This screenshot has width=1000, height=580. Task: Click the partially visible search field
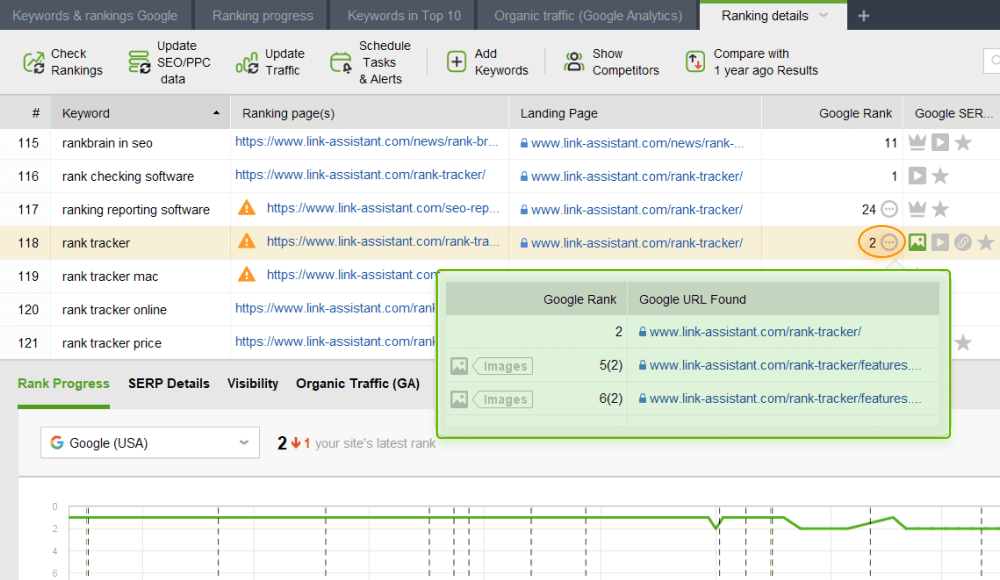pyautogui.click(x=992, y=61)
